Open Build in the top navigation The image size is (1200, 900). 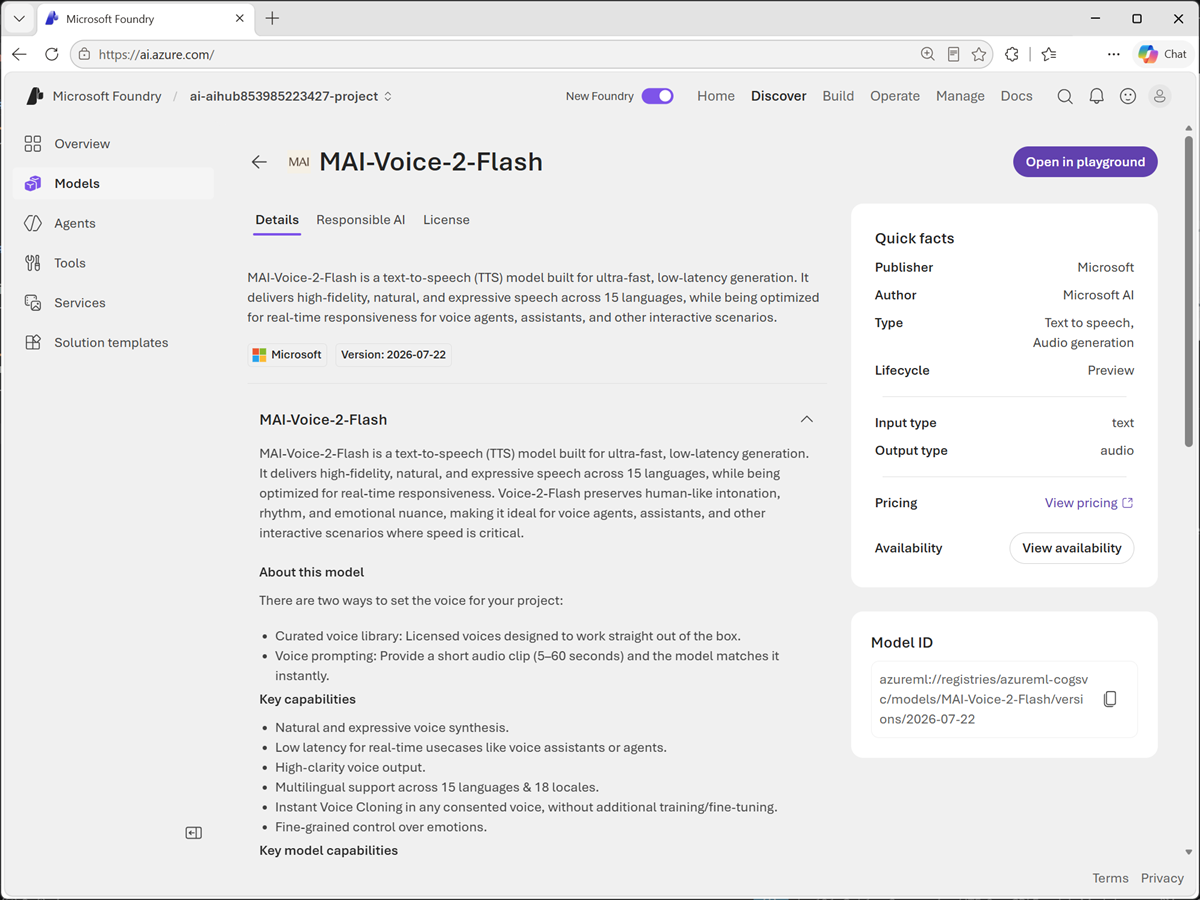[x=838, y=96]
